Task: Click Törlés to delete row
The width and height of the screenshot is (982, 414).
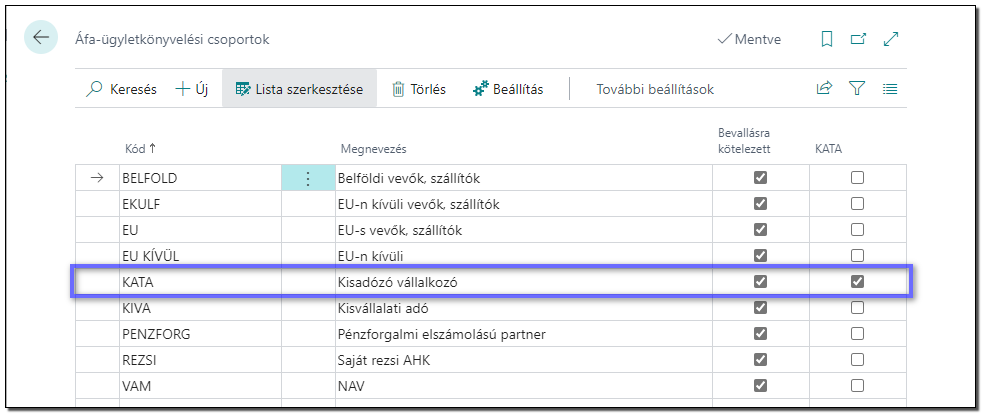Action: click(x=418, y=89)
